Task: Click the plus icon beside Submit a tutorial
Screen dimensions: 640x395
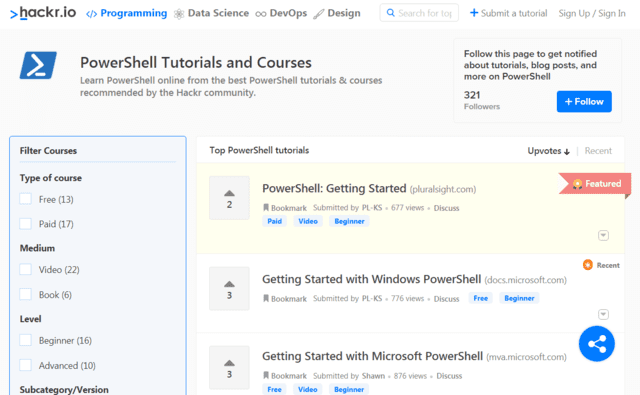Action: pos(474,13)
